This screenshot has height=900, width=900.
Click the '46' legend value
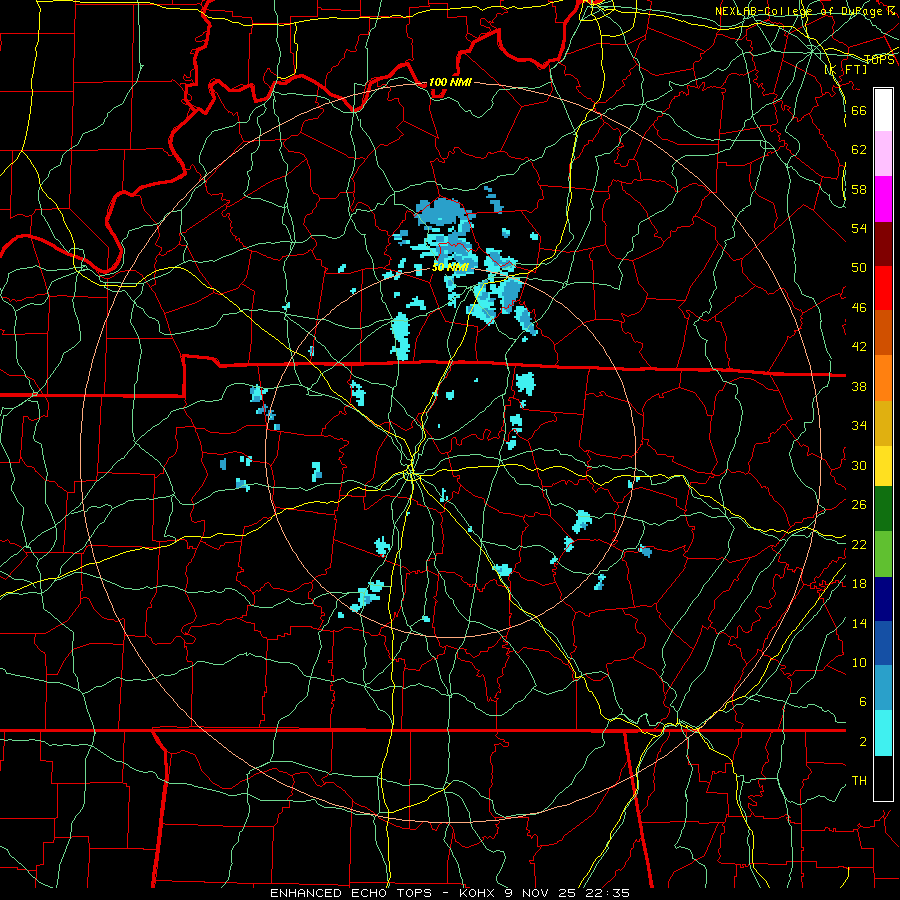tap(859, 307)
